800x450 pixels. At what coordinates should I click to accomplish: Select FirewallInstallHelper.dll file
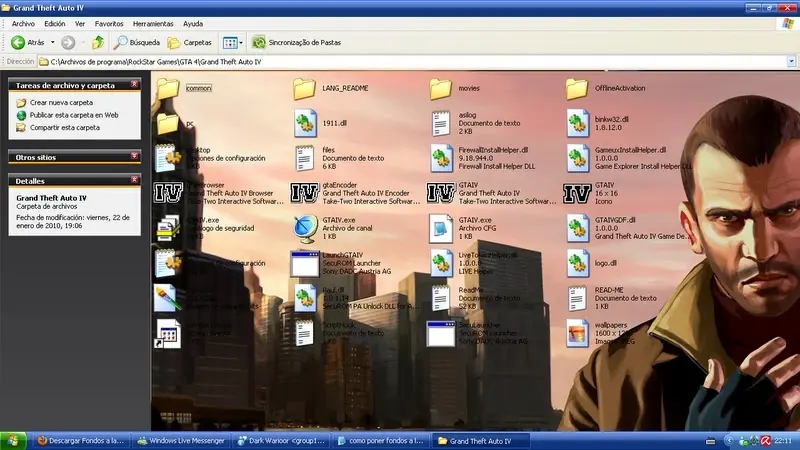pos(441,158)
